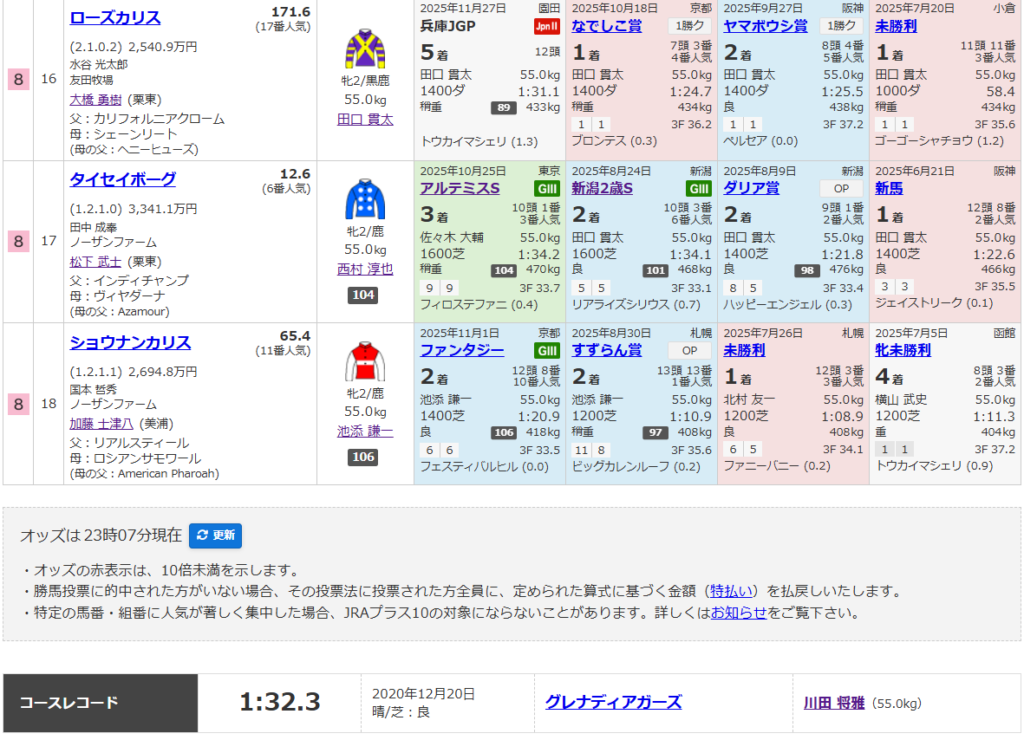Viewport: 1024px width, 740px height.
Task: Open horse ショウナンカリス profile link
Action: [130, 342]
